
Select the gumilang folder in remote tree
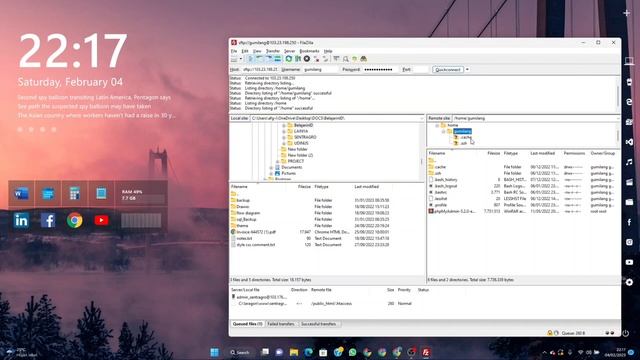coord(462,131)
